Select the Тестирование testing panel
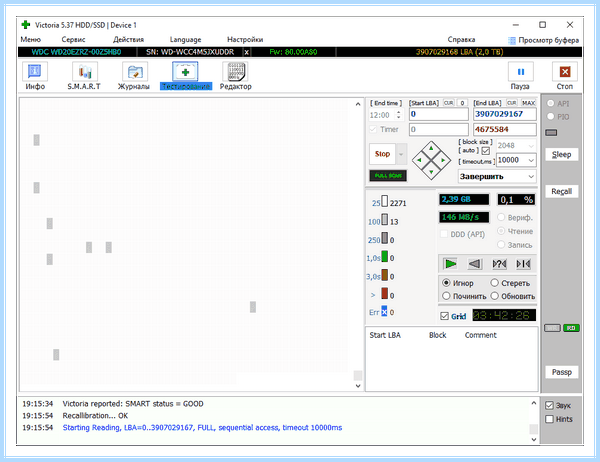 (x=186, y=76)
